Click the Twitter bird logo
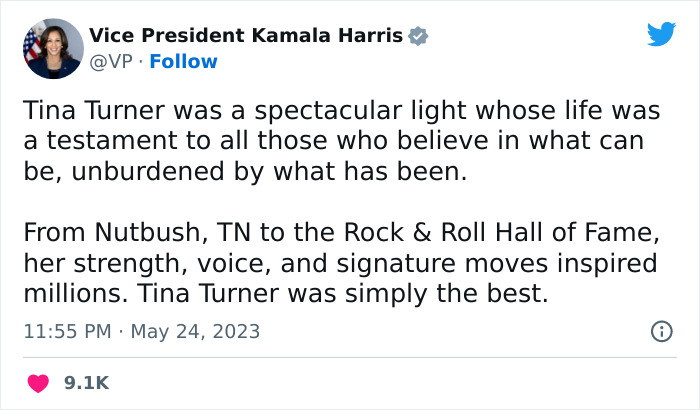 click(661, 34)
